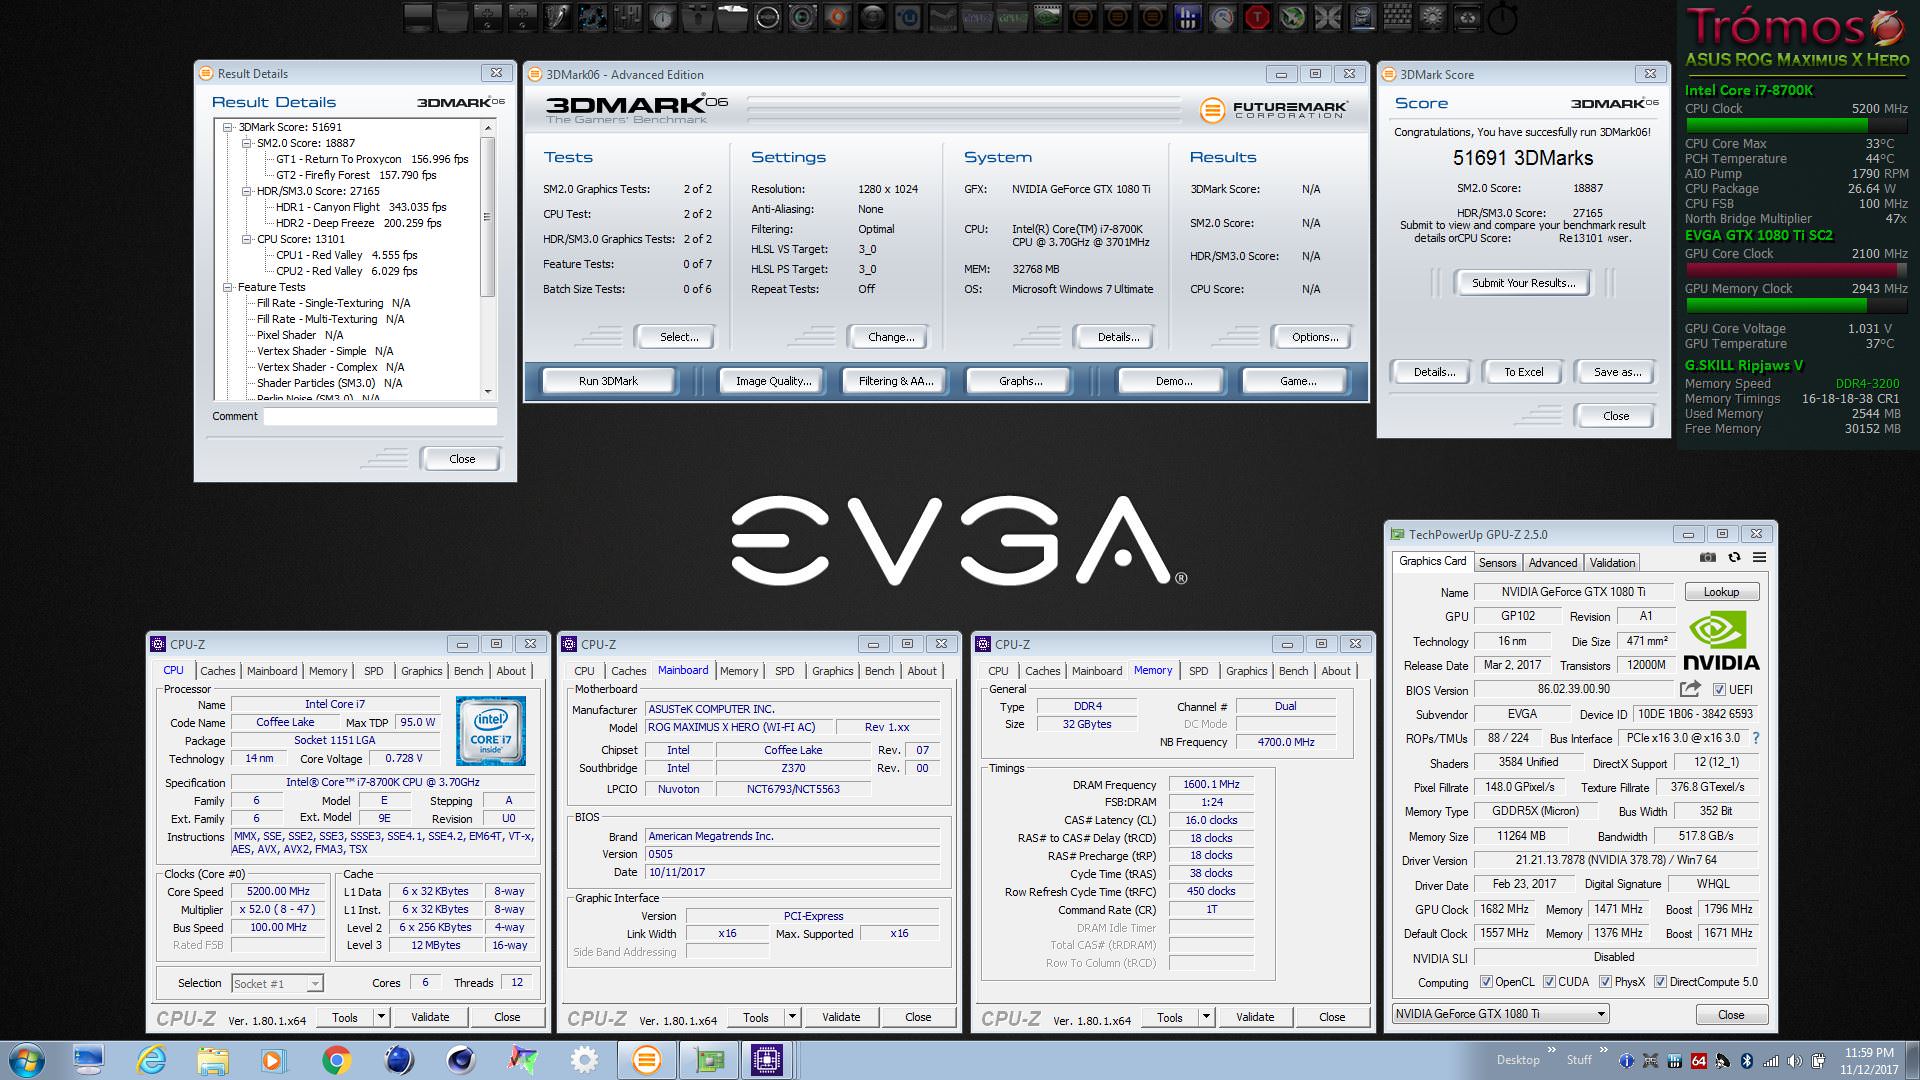Click GPU-Z screenshot camera icon
Image resolution: width=1920 pixels, height=1080 pixels.
pos(1708,557)
